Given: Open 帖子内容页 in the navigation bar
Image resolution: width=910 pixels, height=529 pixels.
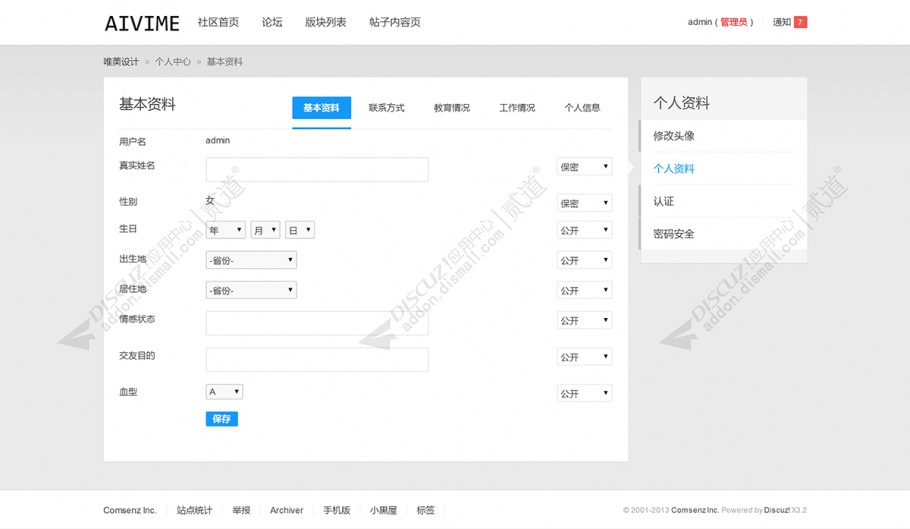Looking at the screenshot, I should coord(395,22).
